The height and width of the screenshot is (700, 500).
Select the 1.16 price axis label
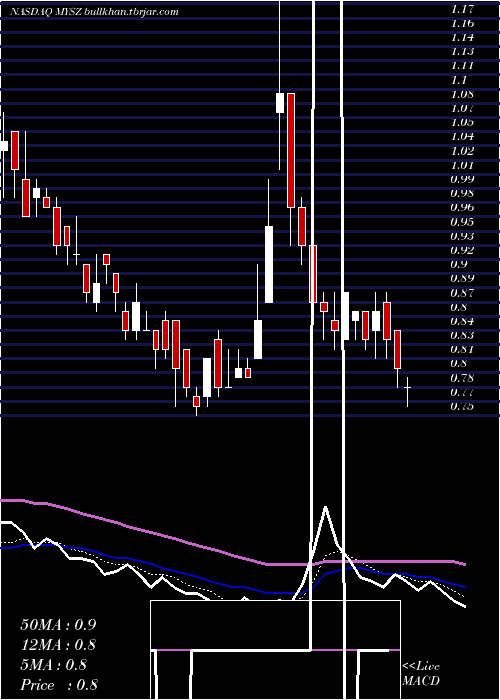462,23
